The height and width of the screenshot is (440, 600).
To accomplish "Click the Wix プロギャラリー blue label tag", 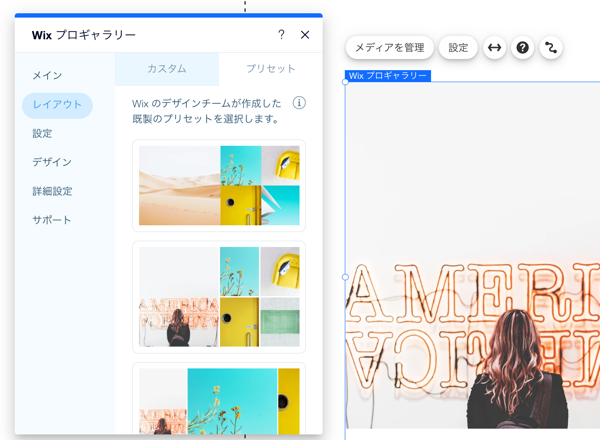I will pyautogui.click(x=388, y=76).
